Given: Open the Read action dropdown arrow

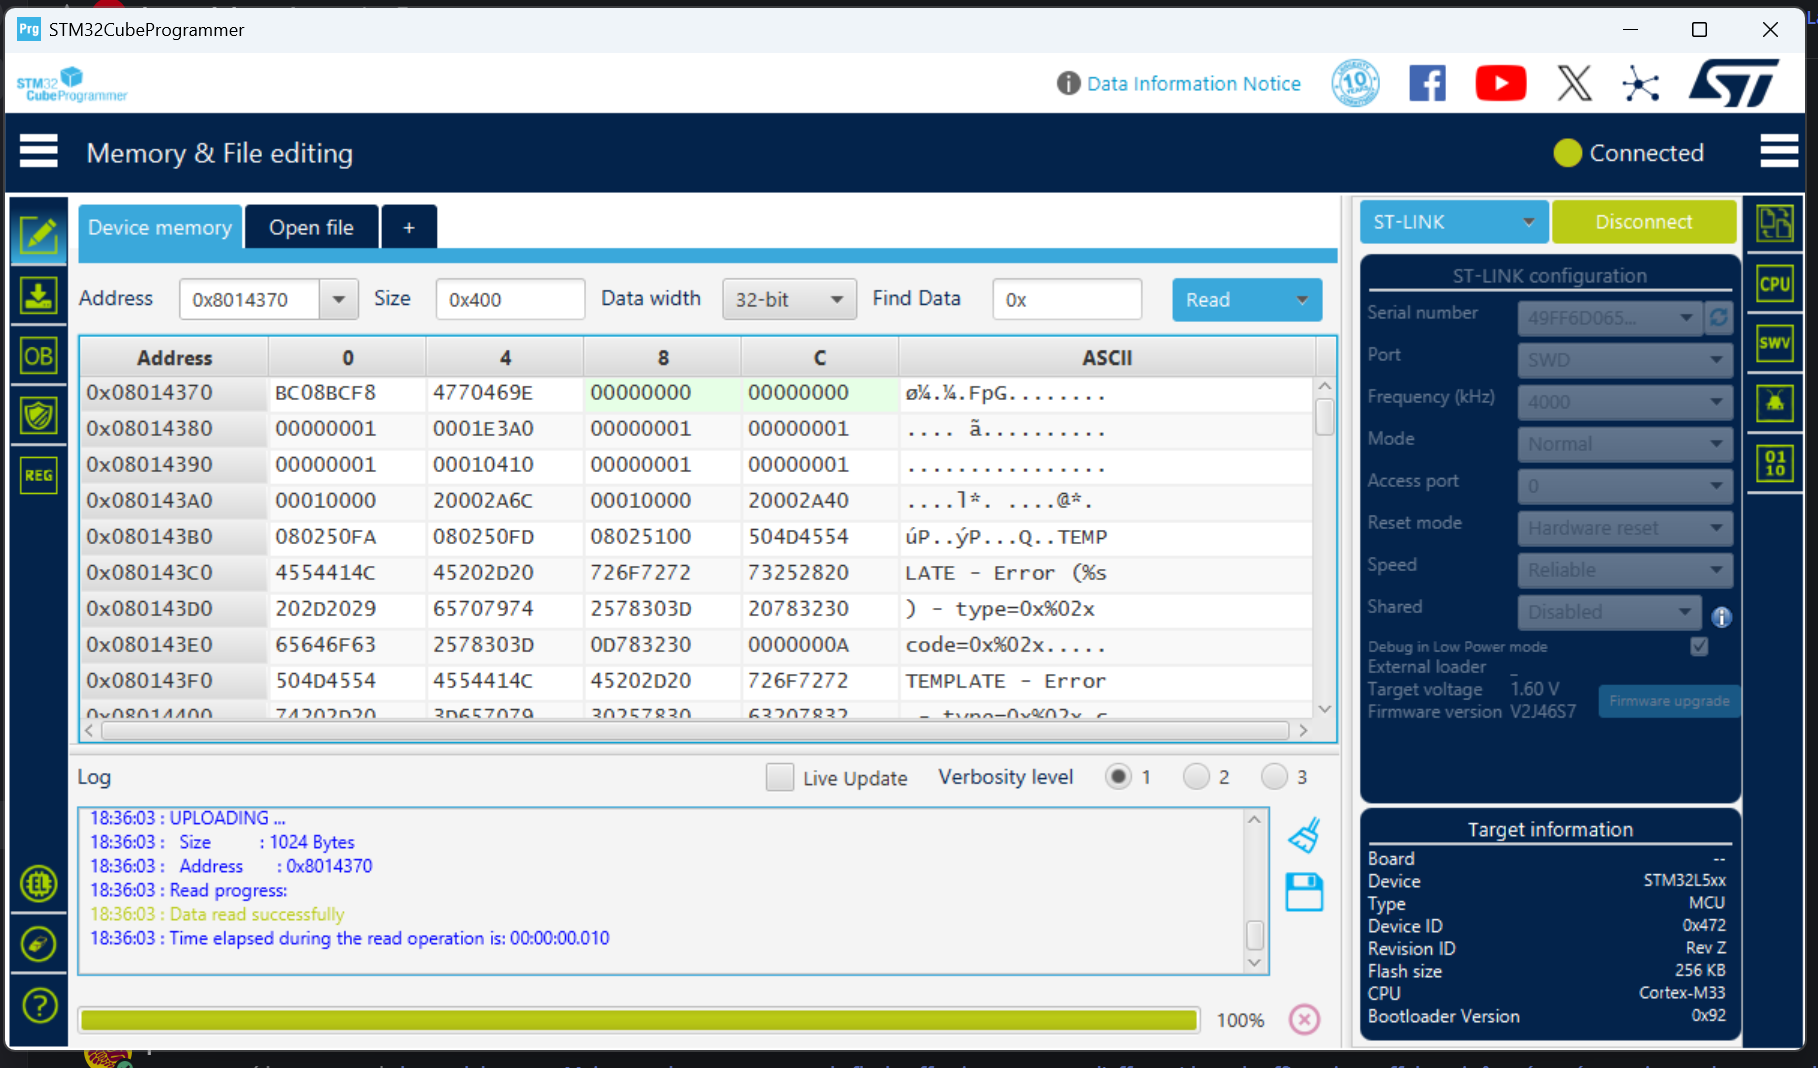Looking at the screenshot, I should click(1302, 299).
